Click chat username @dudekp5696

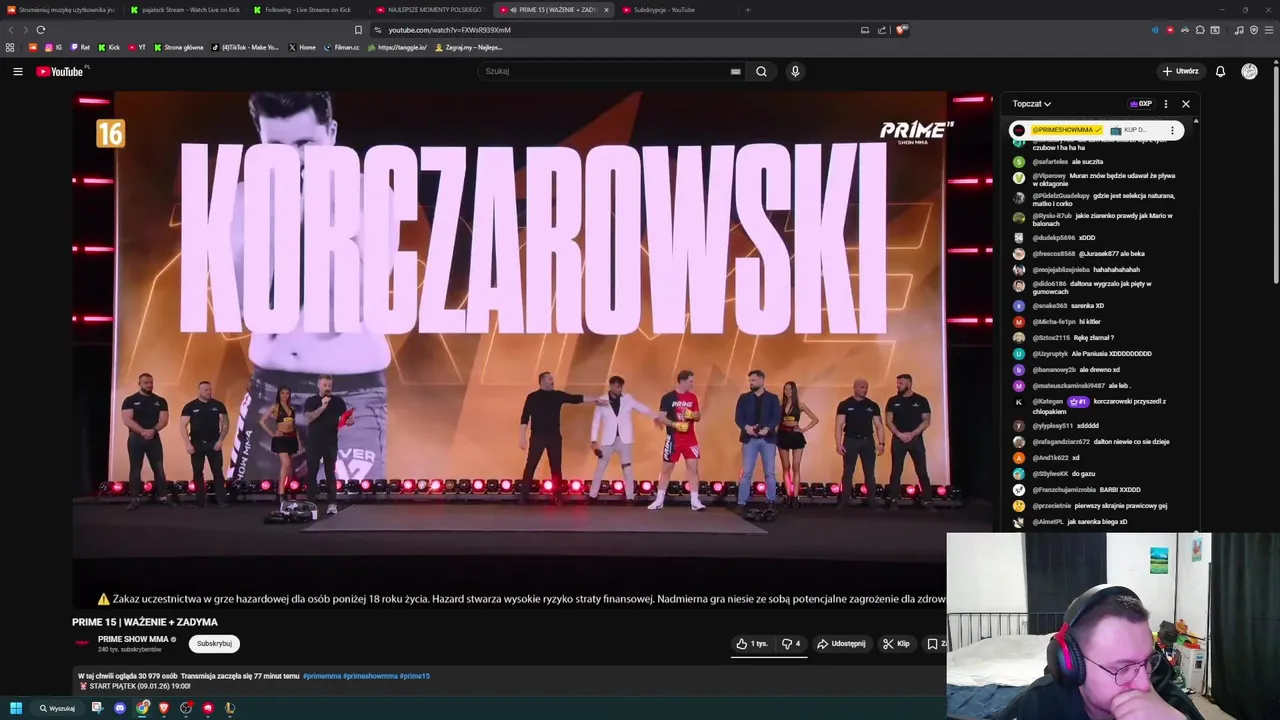coord(1054,238)
